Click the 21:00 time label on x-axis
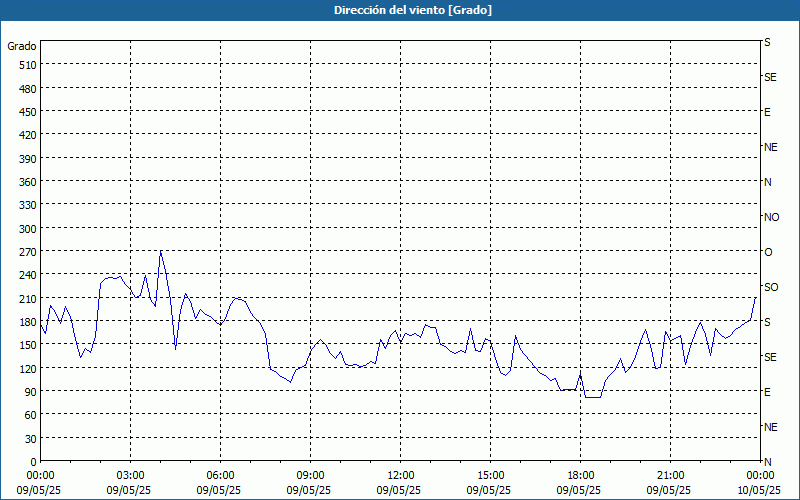 (x=670, y=475)
